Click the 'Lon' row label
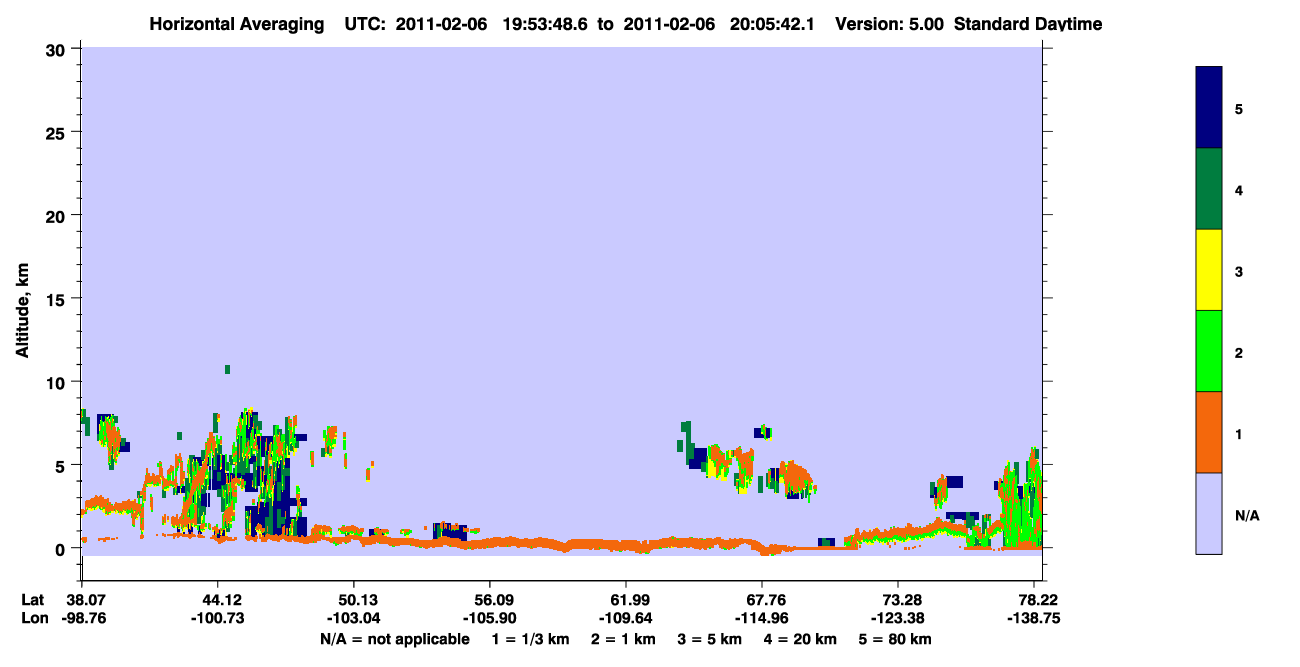The height and width of the screenshot is (667, 1300). [x=33, y=618]
